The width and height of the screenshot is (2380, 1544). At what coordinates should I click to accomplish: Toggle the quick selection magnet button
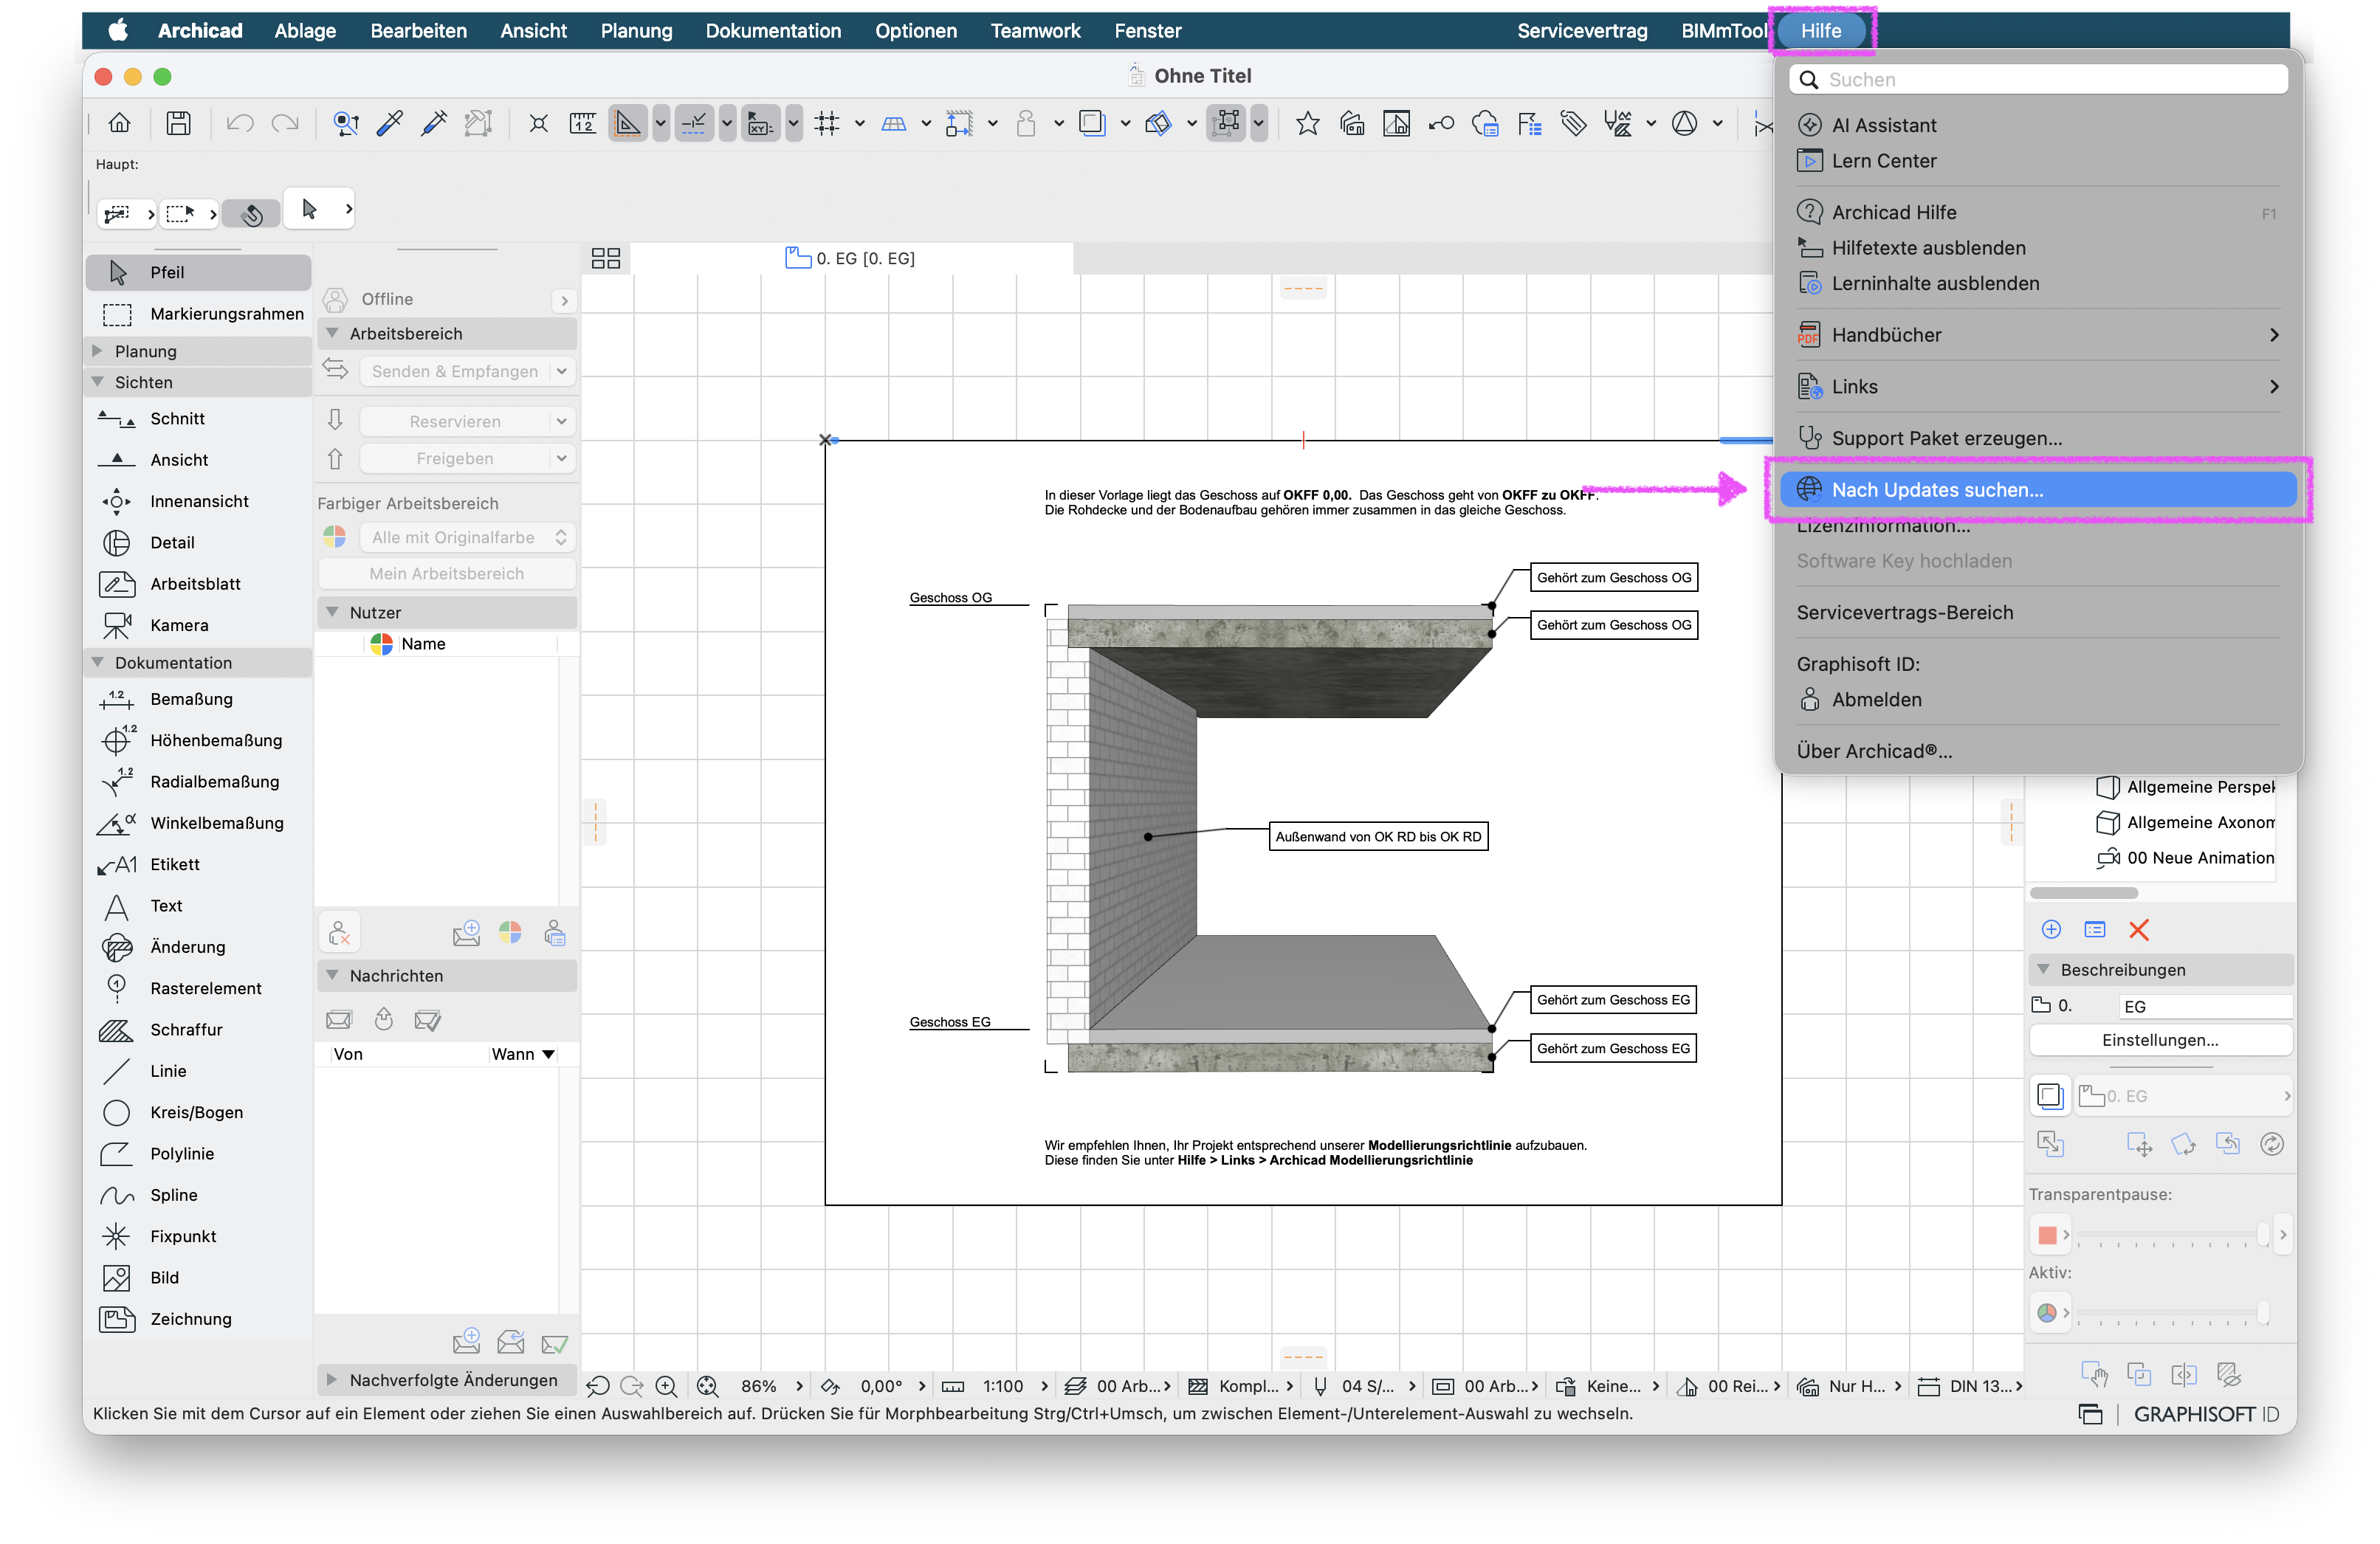(251, 213)
